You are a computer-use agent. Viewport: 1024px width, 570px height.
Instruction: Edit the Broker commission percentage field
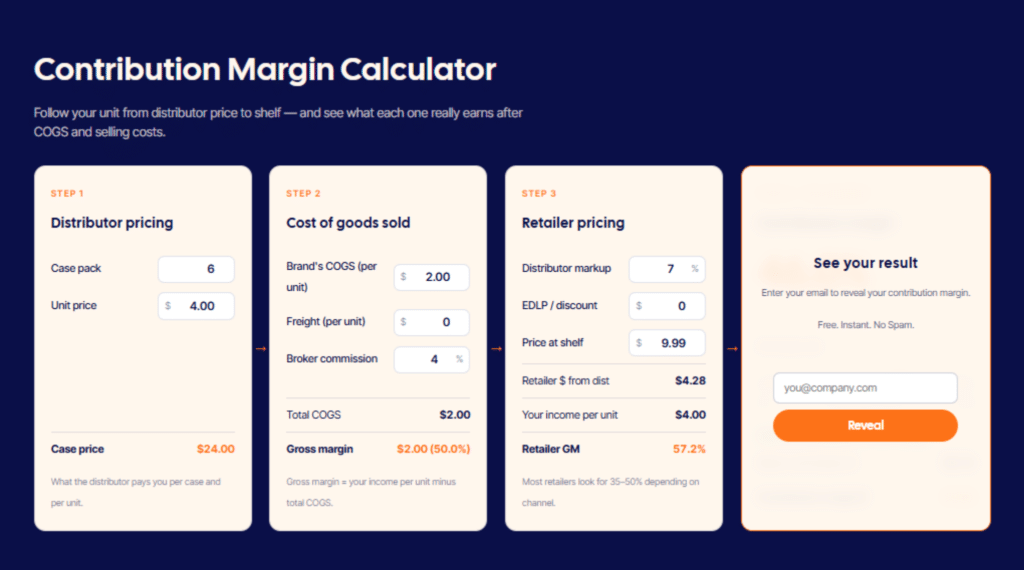(432, 359)
